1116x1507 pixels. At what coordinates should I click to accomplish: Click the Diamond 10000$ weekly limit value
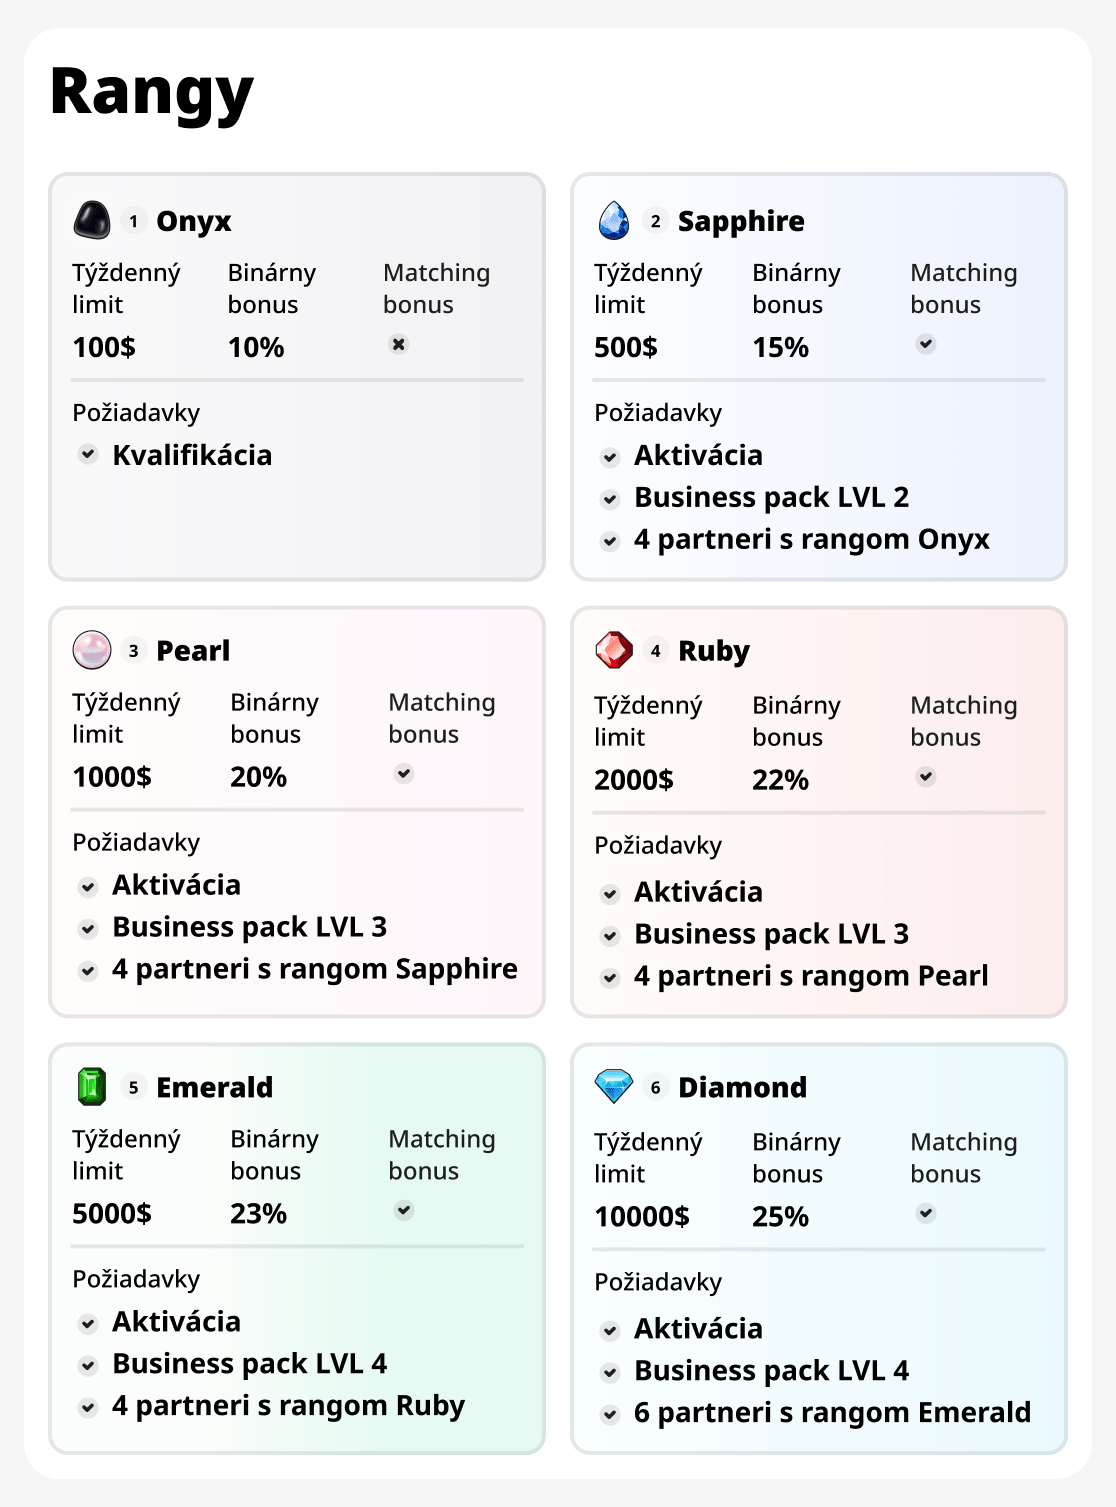[642, 1216]
